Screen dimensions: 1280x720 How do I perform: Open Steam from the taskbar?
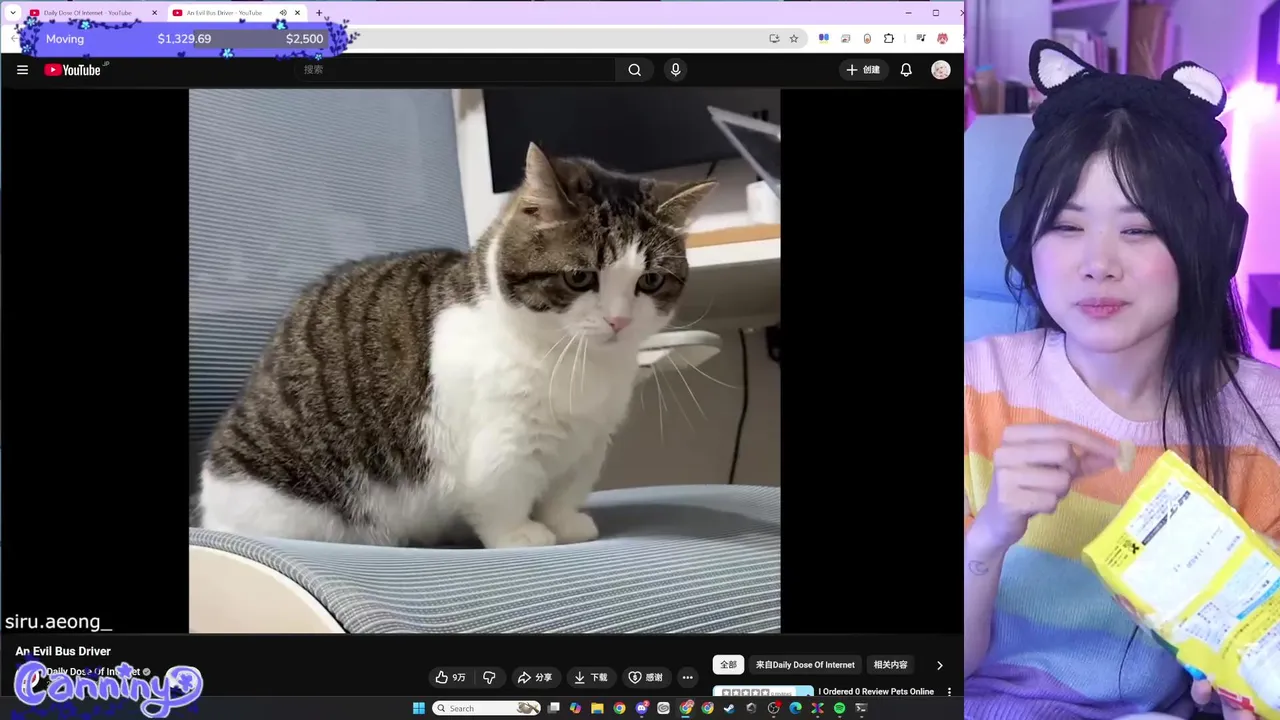tap(729, 708)
